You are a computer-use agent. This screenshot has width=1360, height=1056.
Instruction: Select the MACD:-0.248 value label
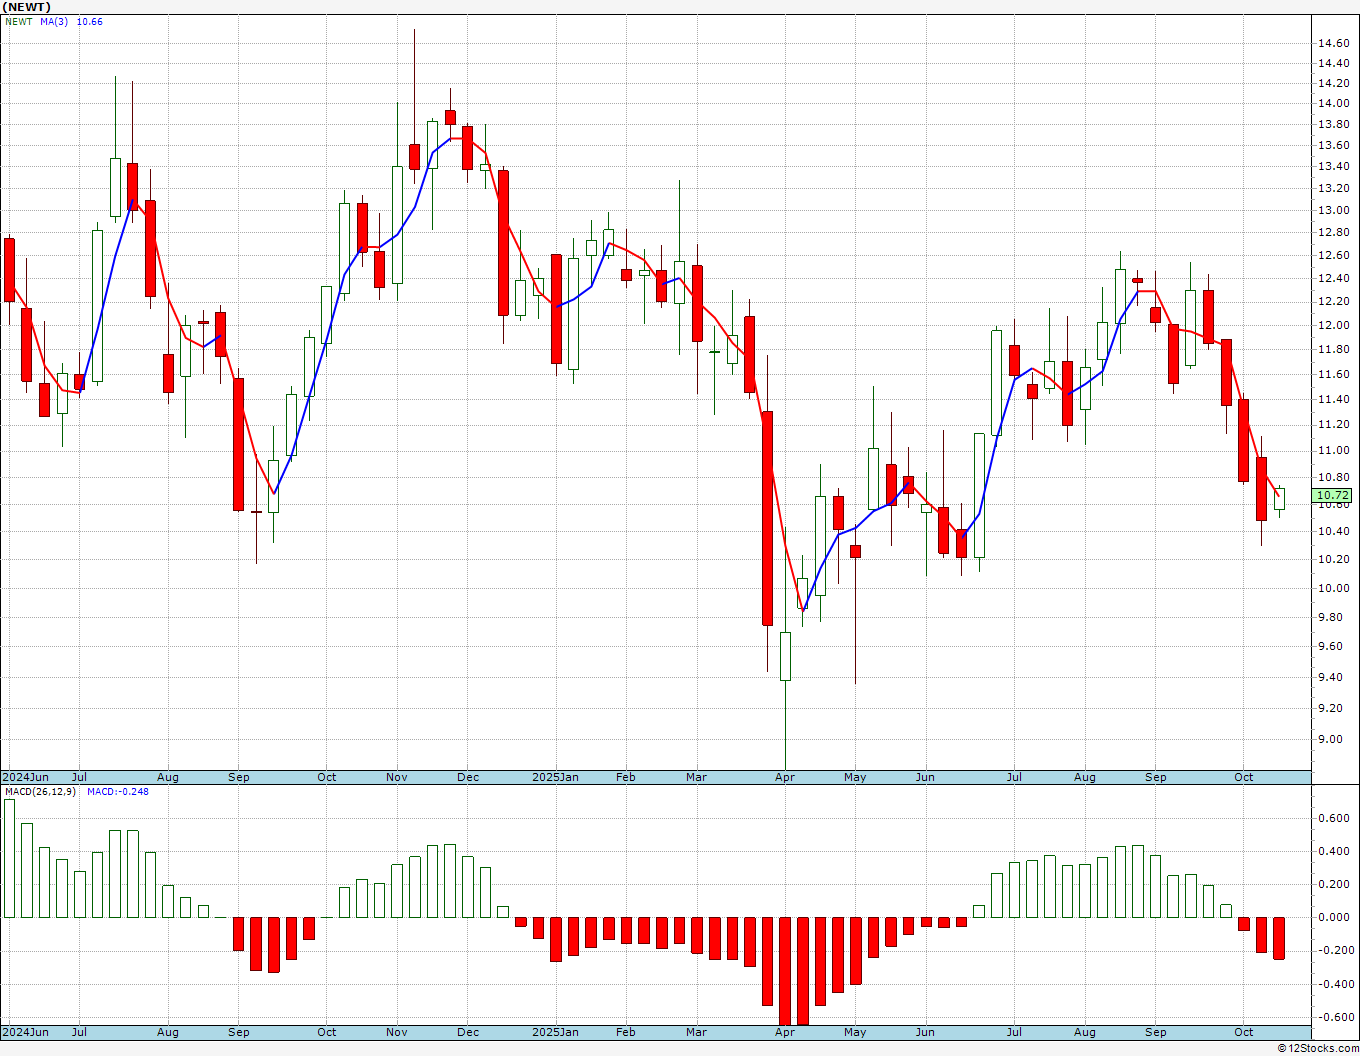[x=117, y=792]
